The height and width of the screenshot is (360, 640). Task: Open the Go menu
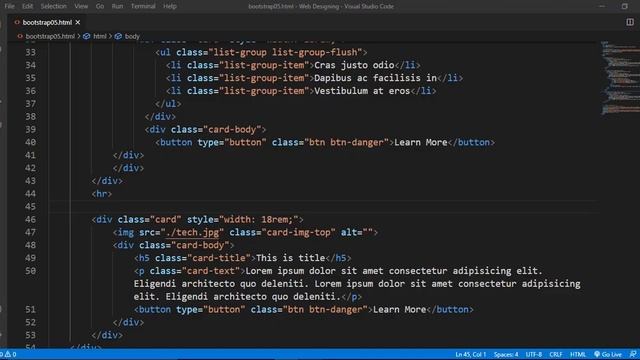tap(100, 6)
